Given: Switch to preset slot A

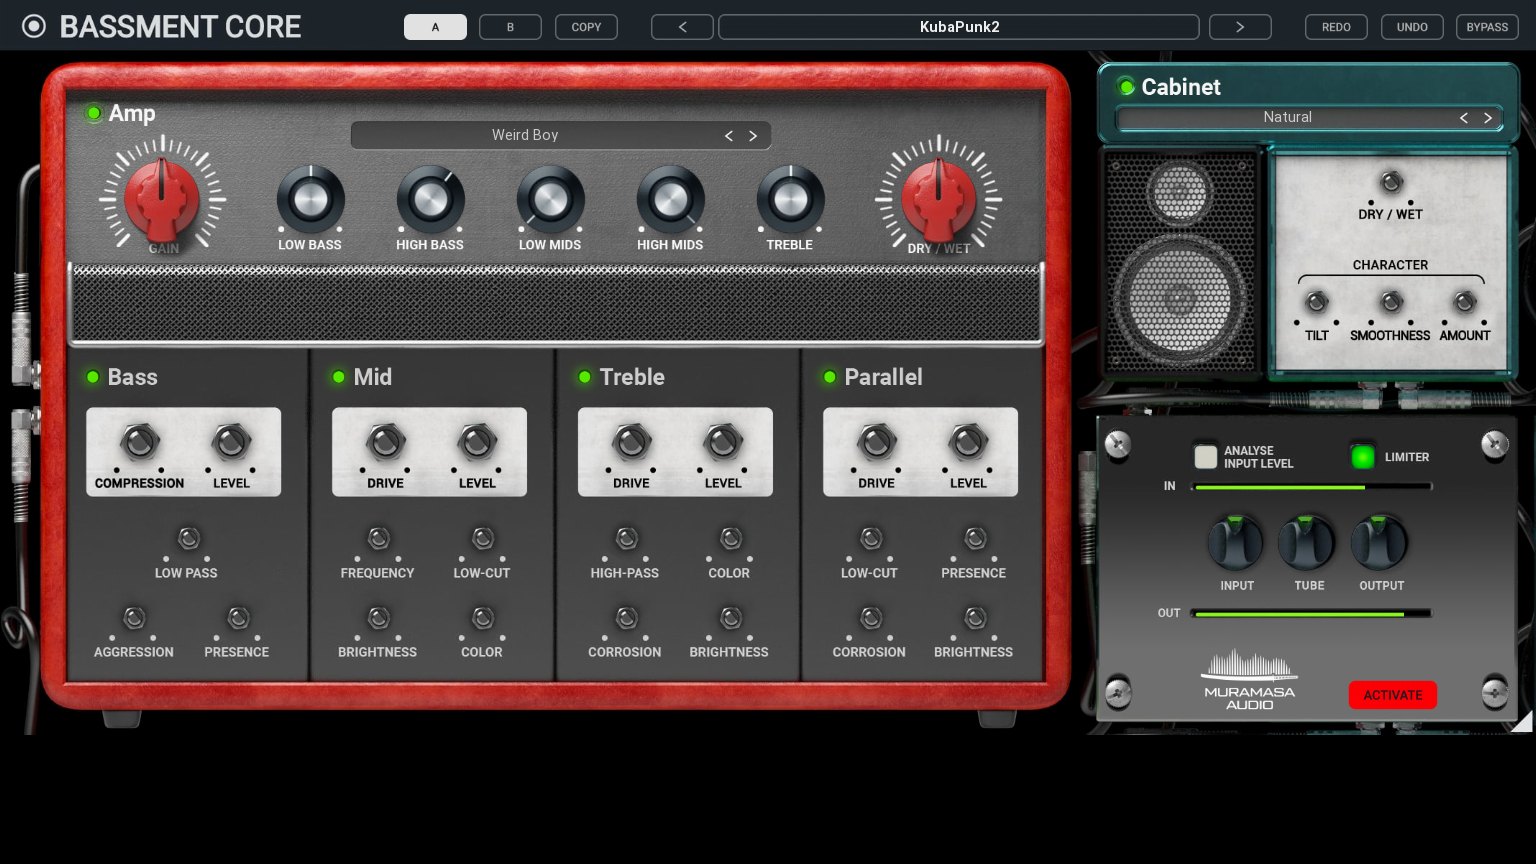Looking at the screenshot, I should [x=435, y=27].
